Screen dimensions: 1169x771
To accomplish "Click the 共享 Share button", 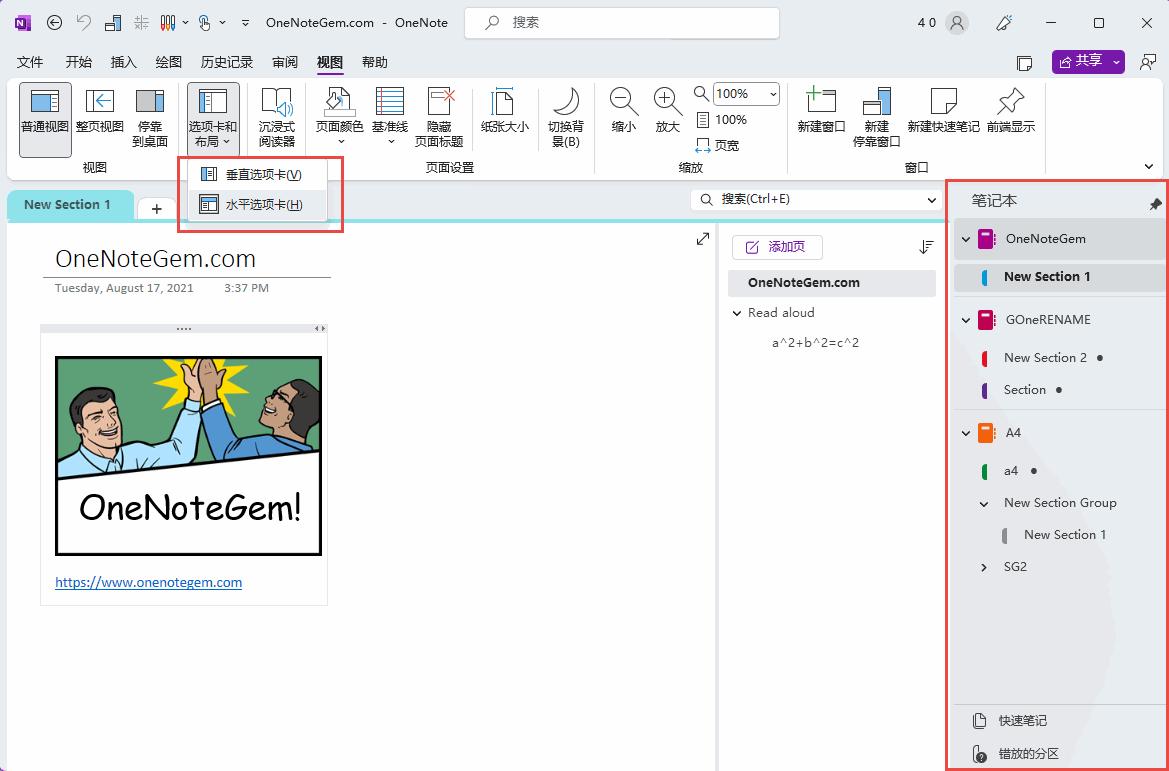I will [x=1088, y=62].
